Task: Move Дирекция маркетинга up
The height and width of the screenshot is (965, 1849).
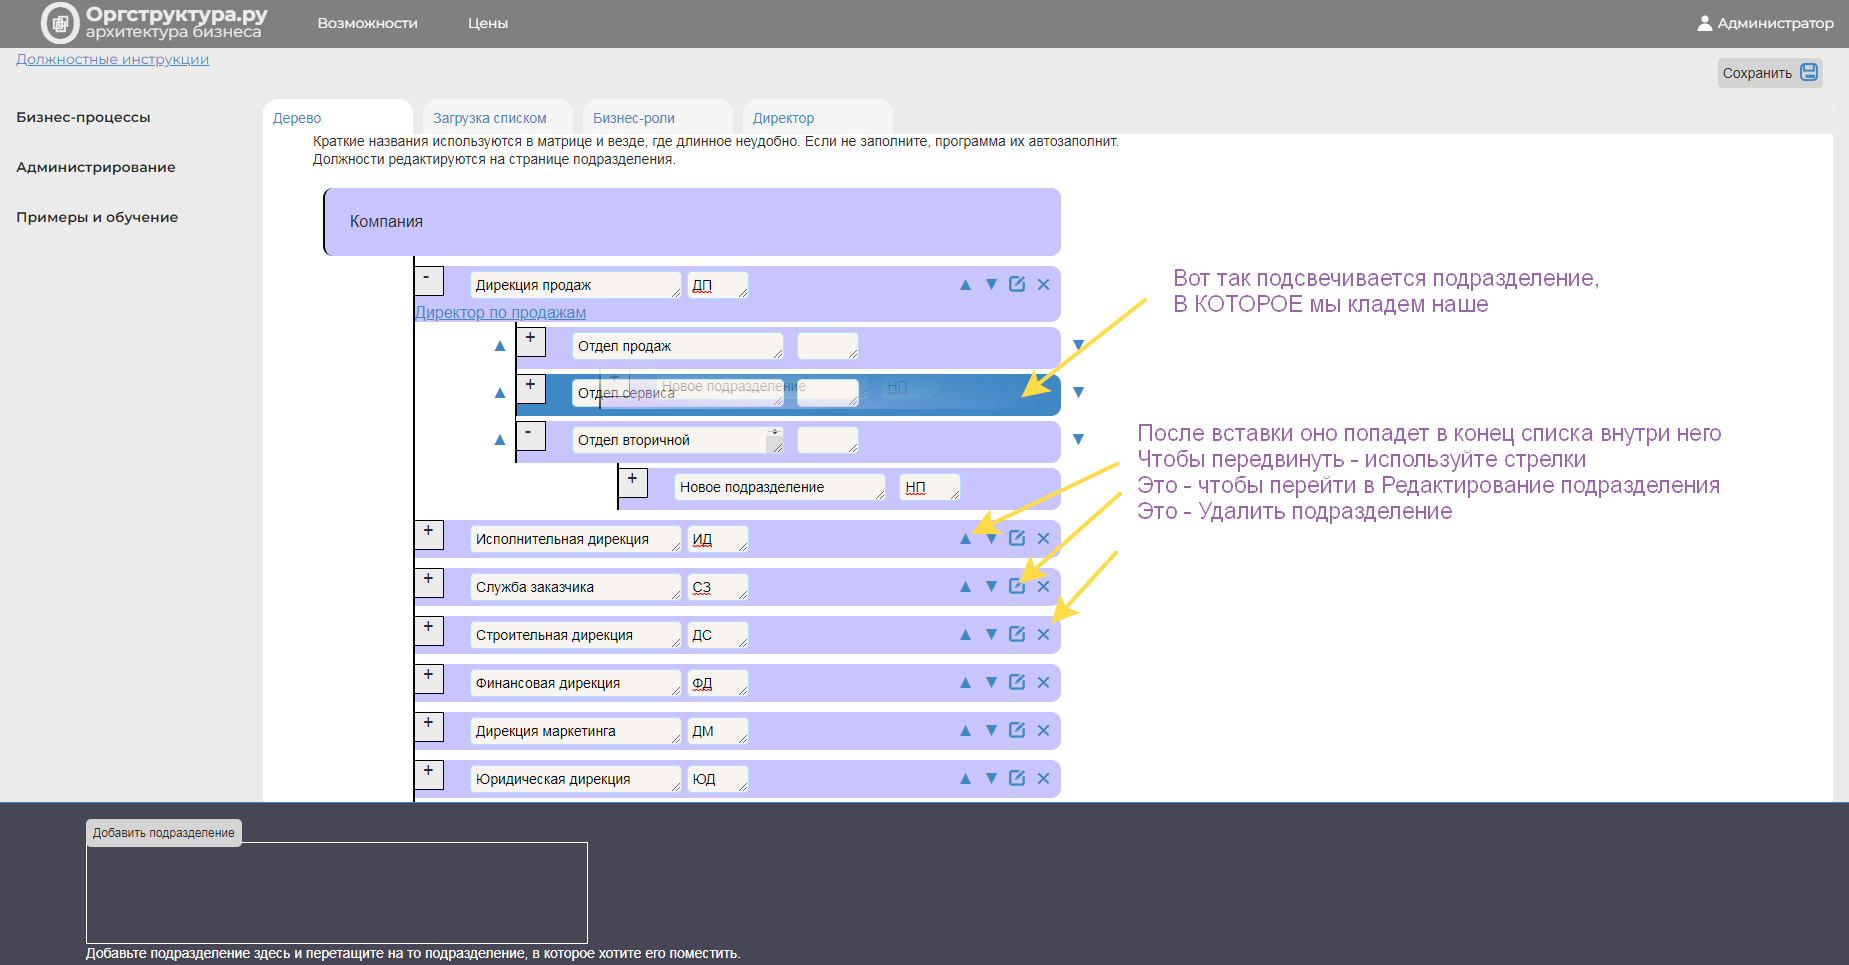Action: pos(965,731)
